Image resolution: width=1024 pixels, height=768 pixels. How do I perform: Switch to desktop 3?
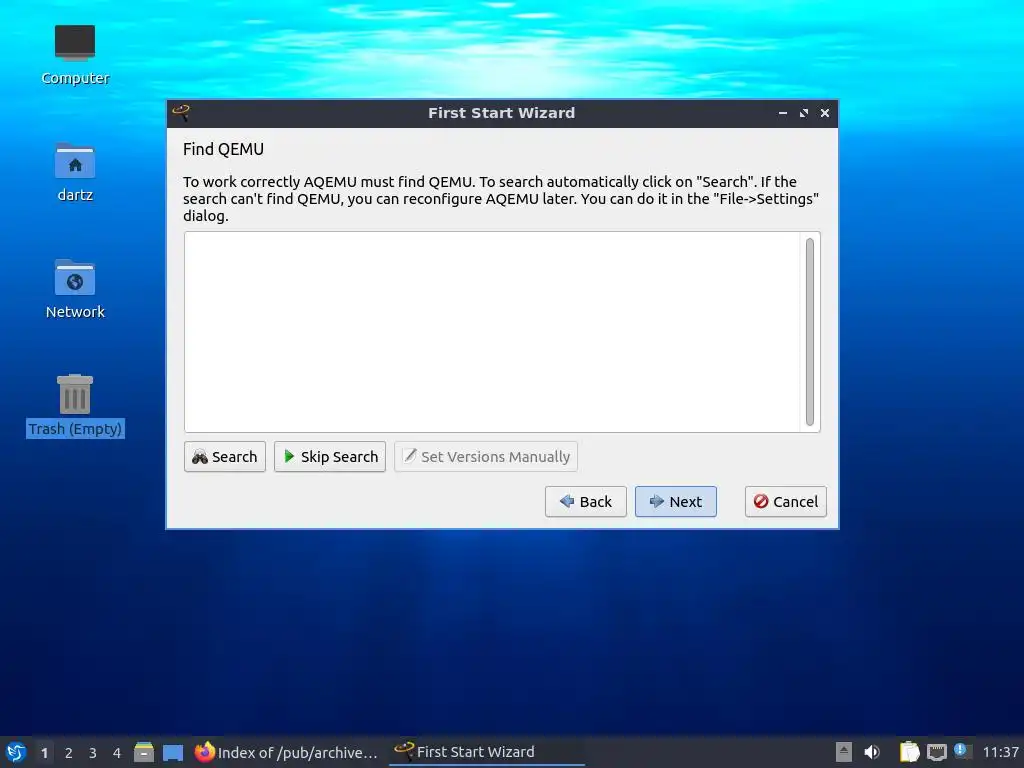click(93, 753)
